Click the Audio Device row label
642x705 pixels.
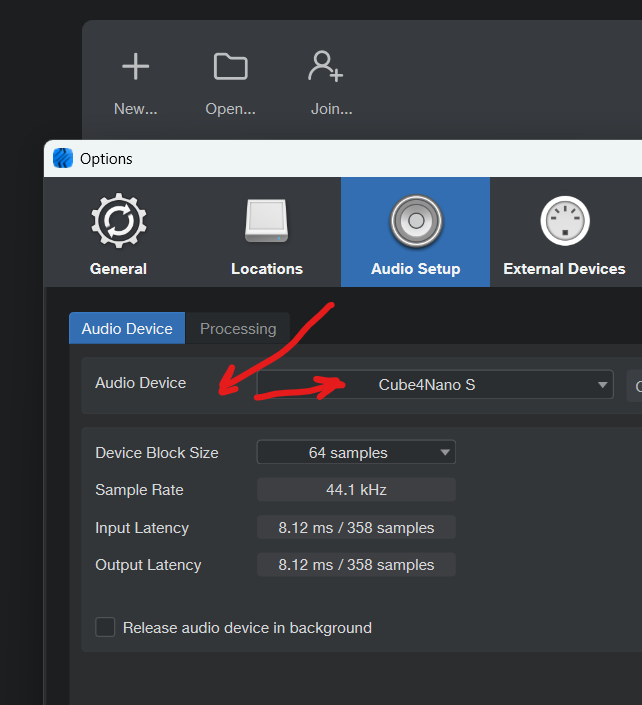tap(141, 383)
